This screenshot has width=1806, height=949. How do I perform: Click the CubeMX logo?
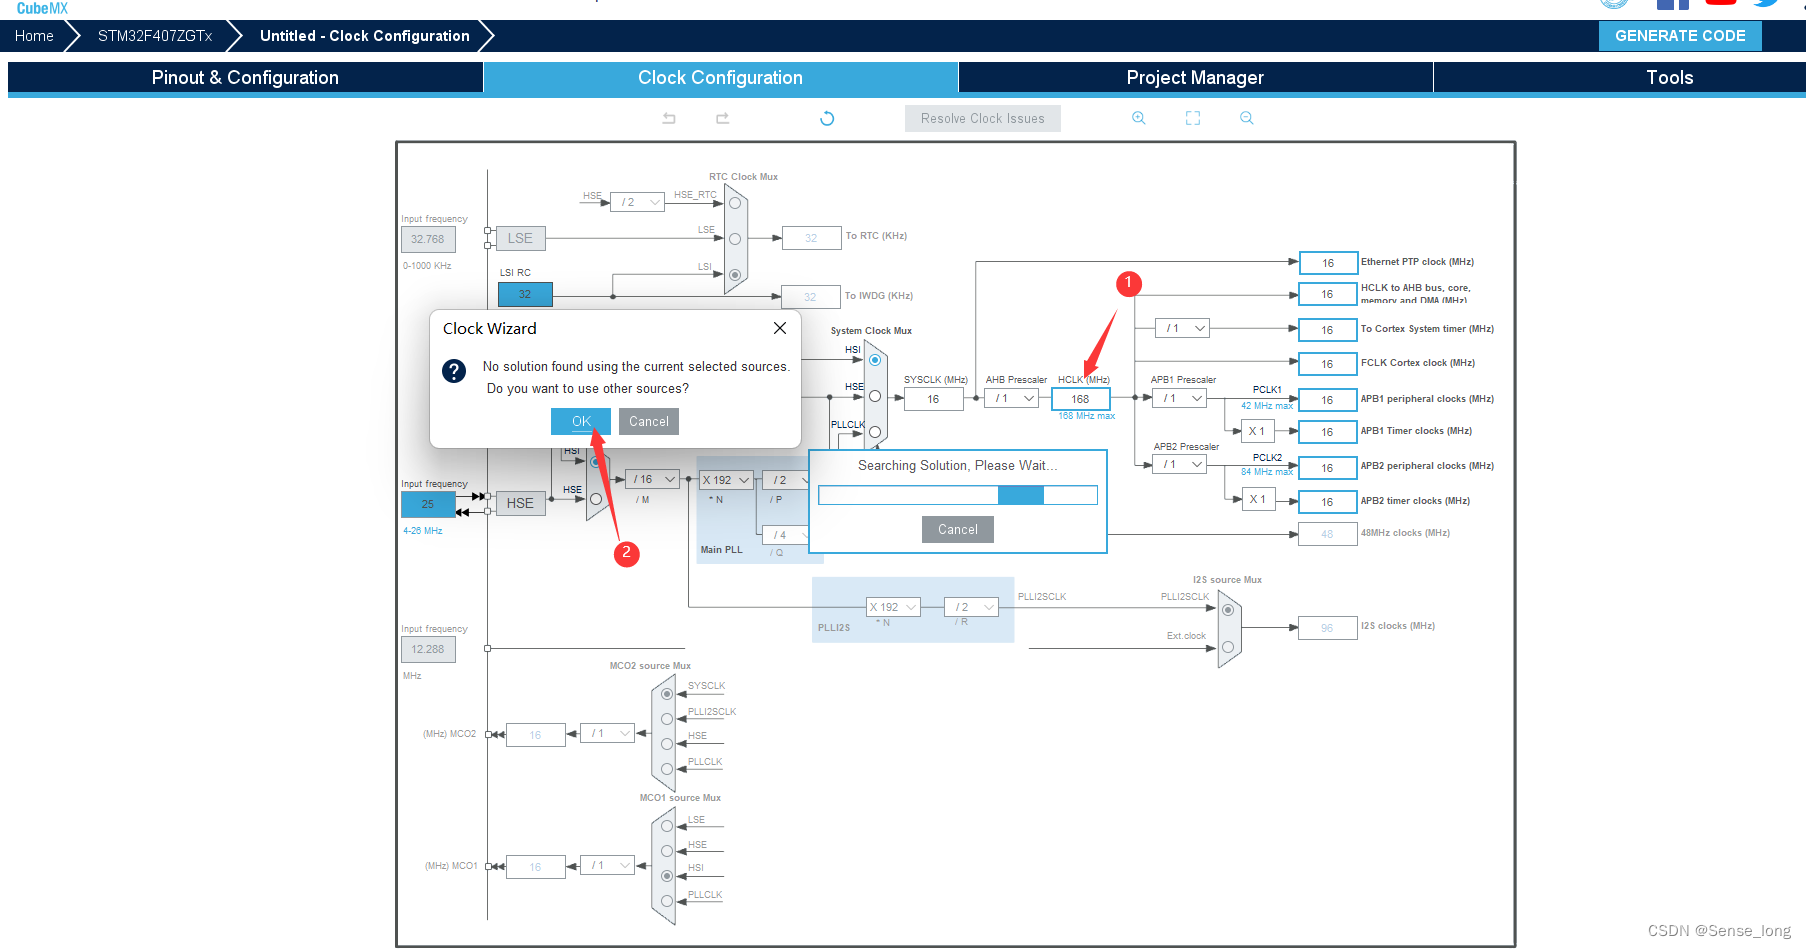(42, 8)
